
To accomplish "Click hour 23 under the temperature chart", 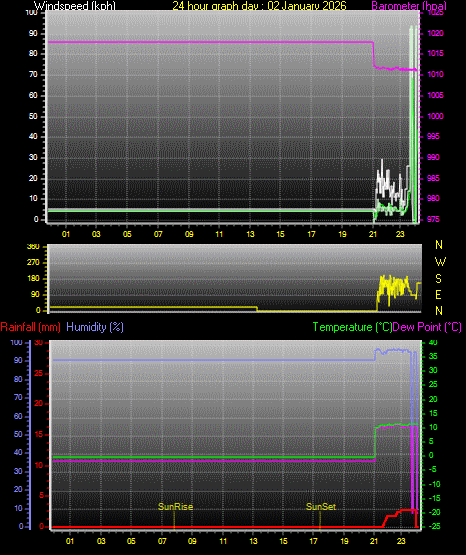I will (401, 541).
